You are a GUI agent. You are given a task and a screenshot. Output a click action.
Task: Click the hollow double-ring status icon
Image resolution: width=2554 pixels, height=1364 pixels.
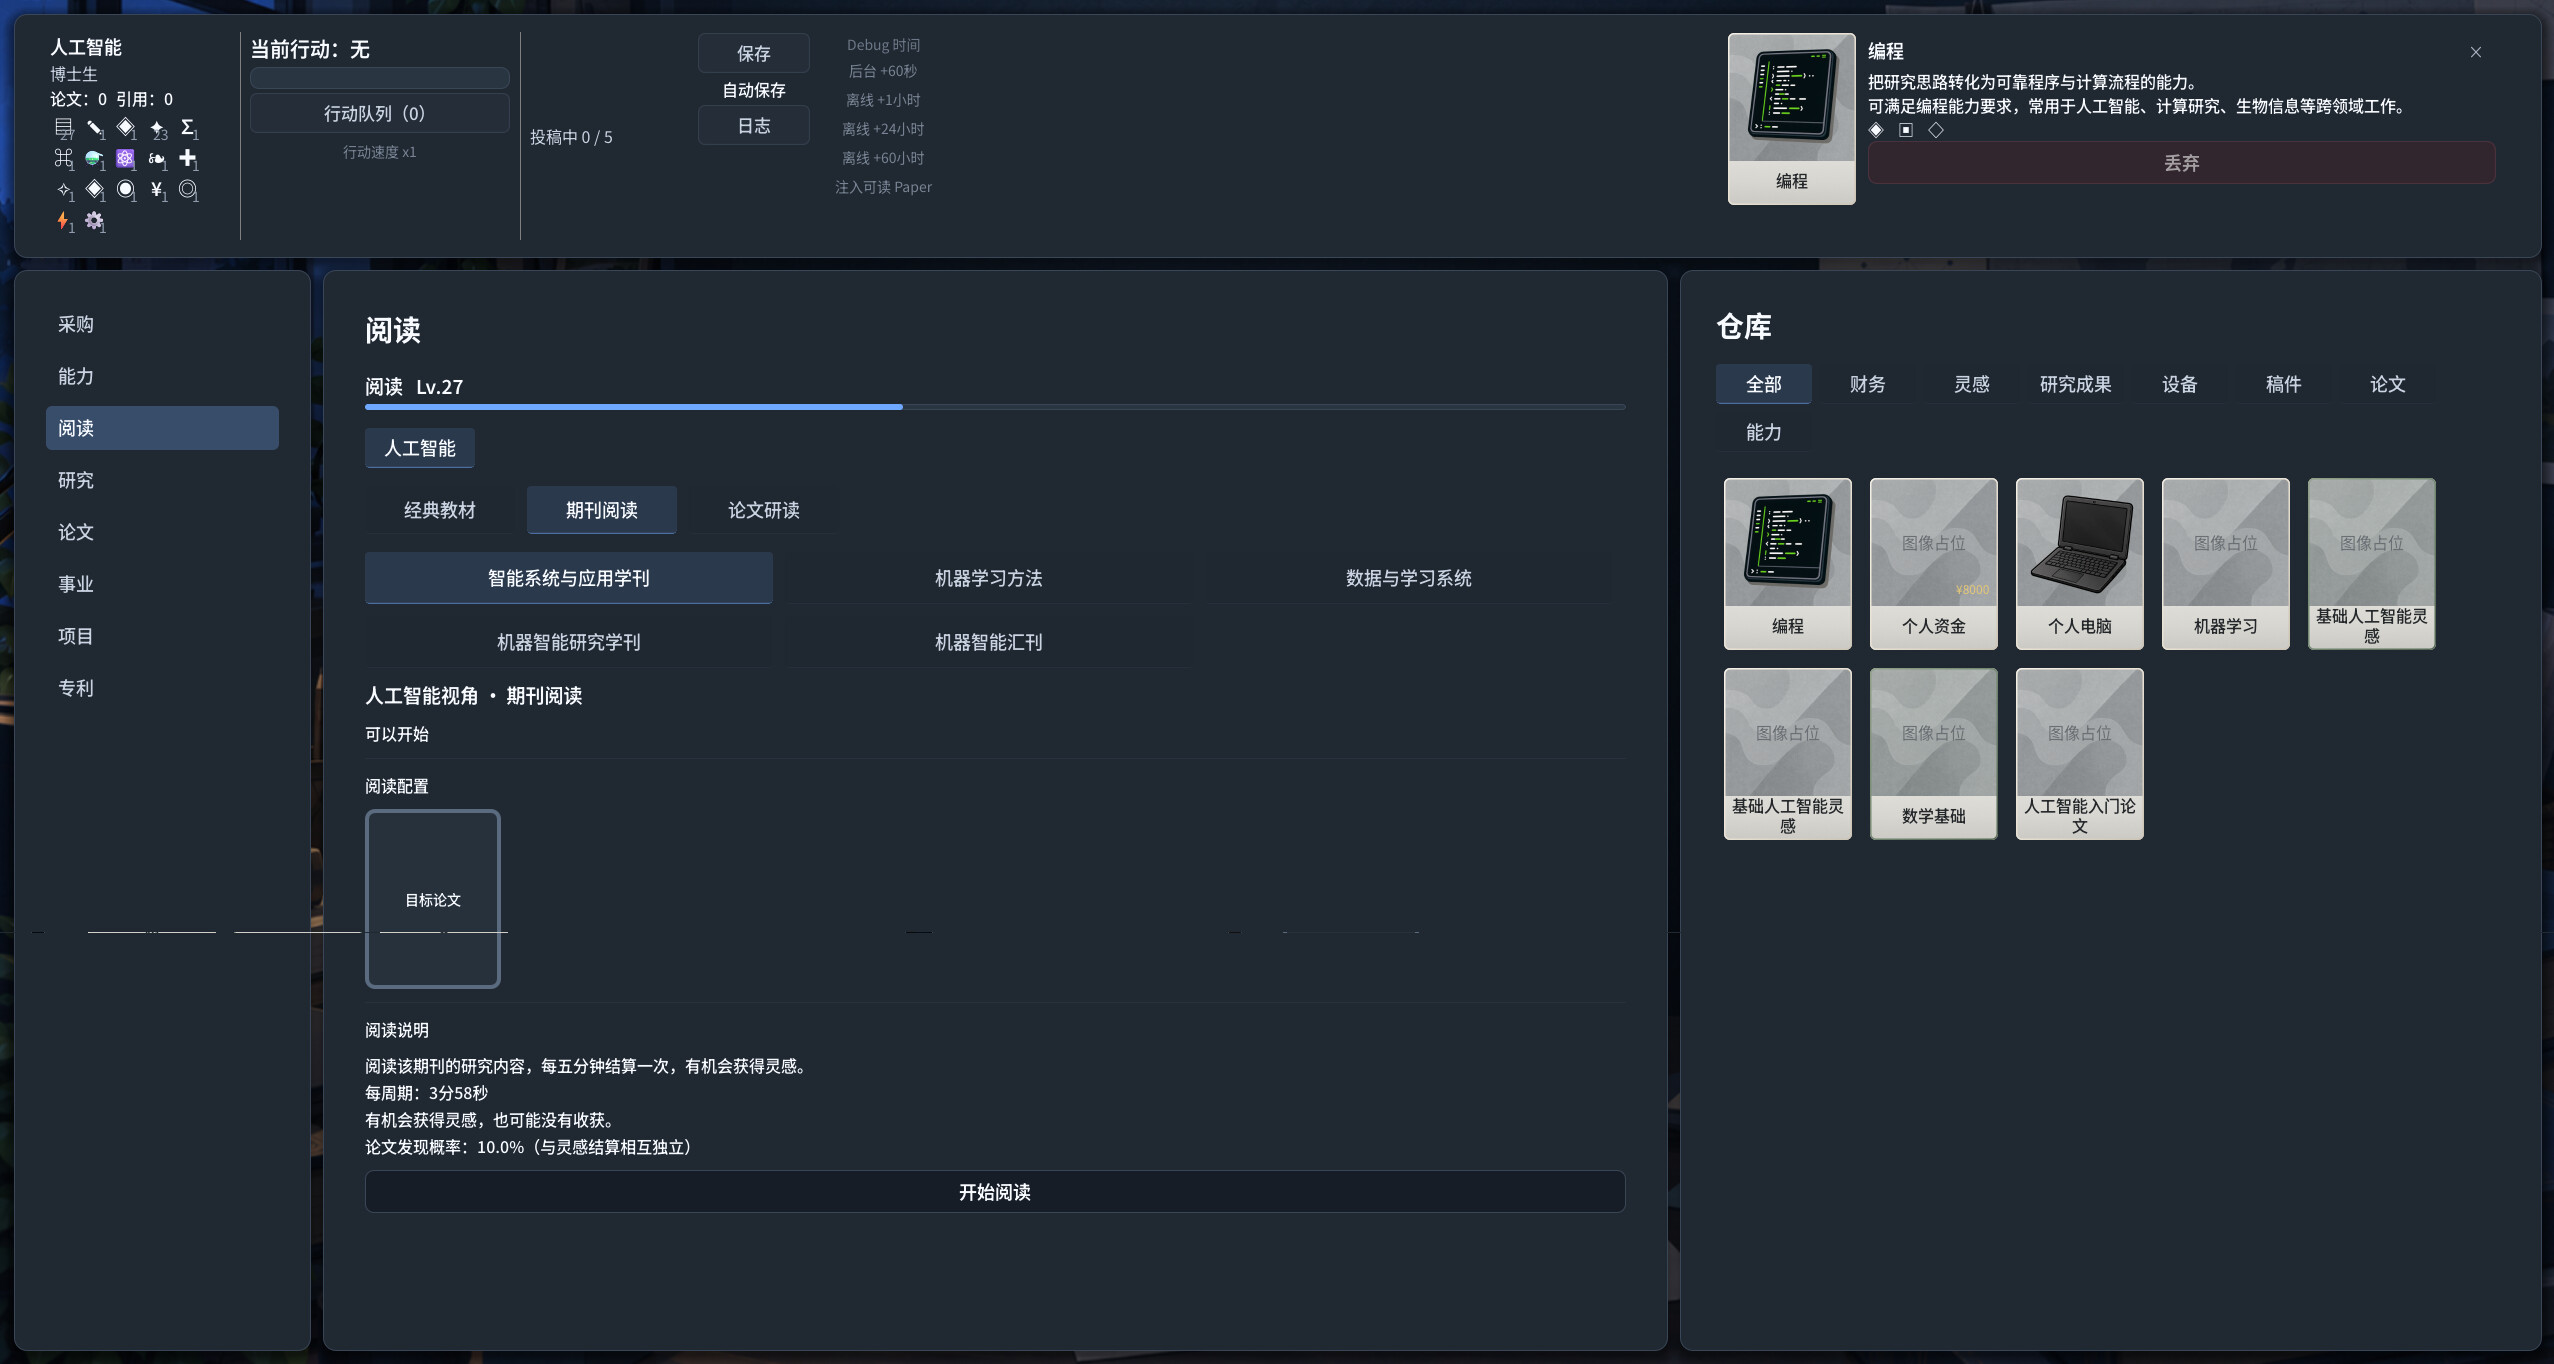click(187, 188)
